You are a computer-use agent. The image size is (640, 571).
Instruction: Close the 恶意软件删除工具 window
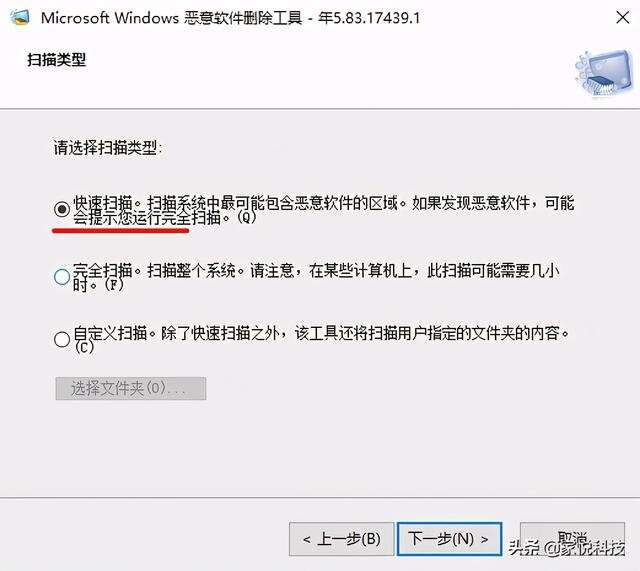tap(622, 18)
